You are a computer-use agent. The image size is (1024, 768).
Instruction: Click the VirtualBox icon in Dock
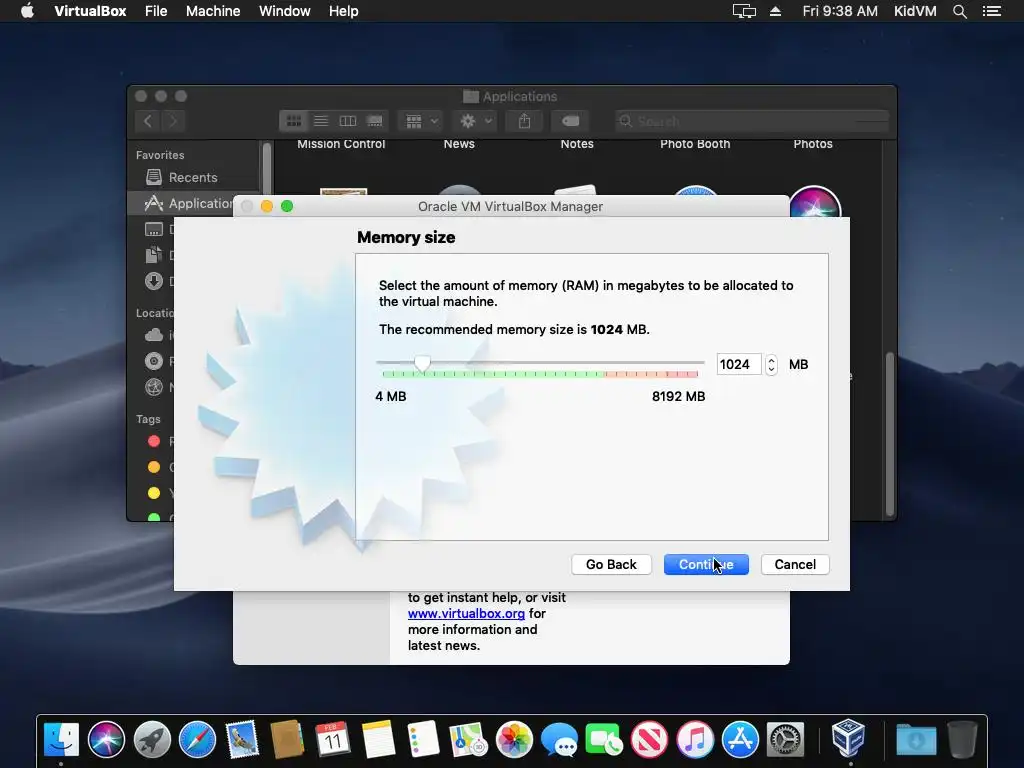point(849,738)
